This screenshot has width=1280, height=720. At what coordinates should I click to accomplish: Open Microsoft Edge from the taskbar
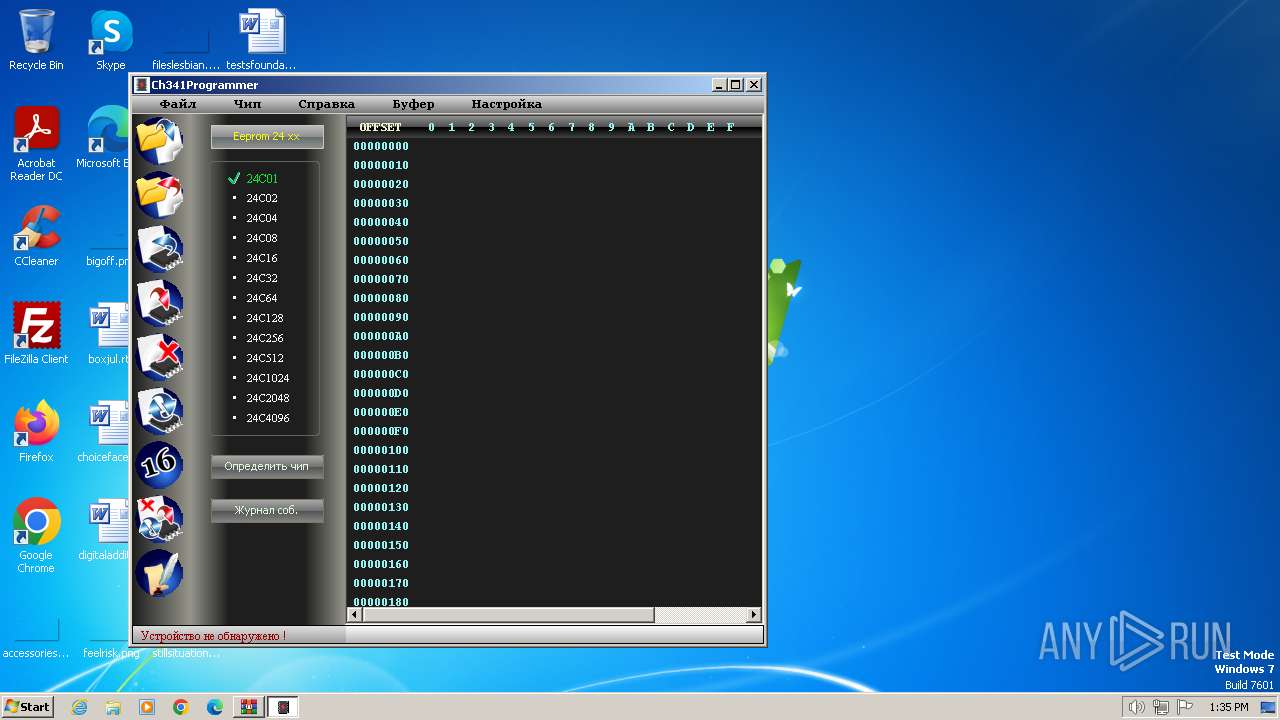point(215,707)
